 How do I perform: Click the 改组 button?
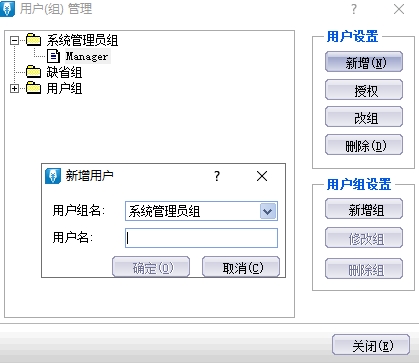point(364,117)
